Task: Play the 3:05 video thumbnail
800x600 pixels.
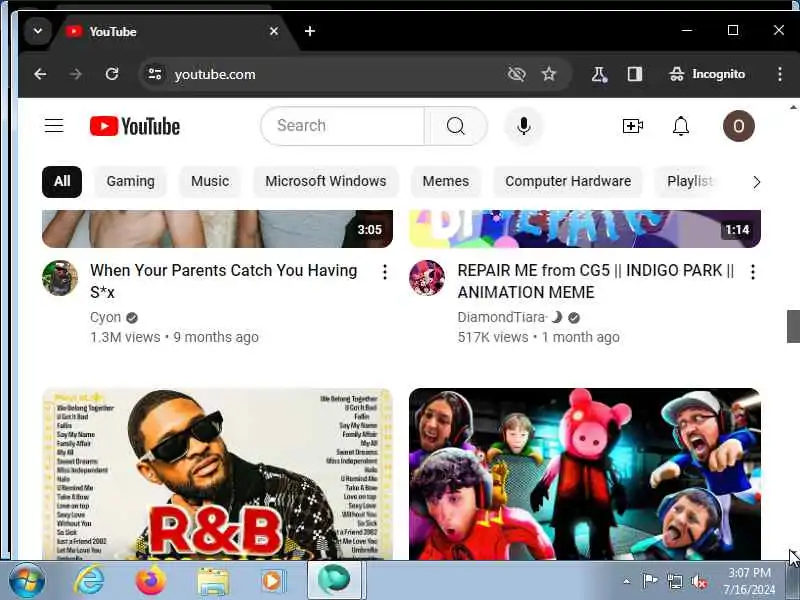Action: tap(217, 229)
